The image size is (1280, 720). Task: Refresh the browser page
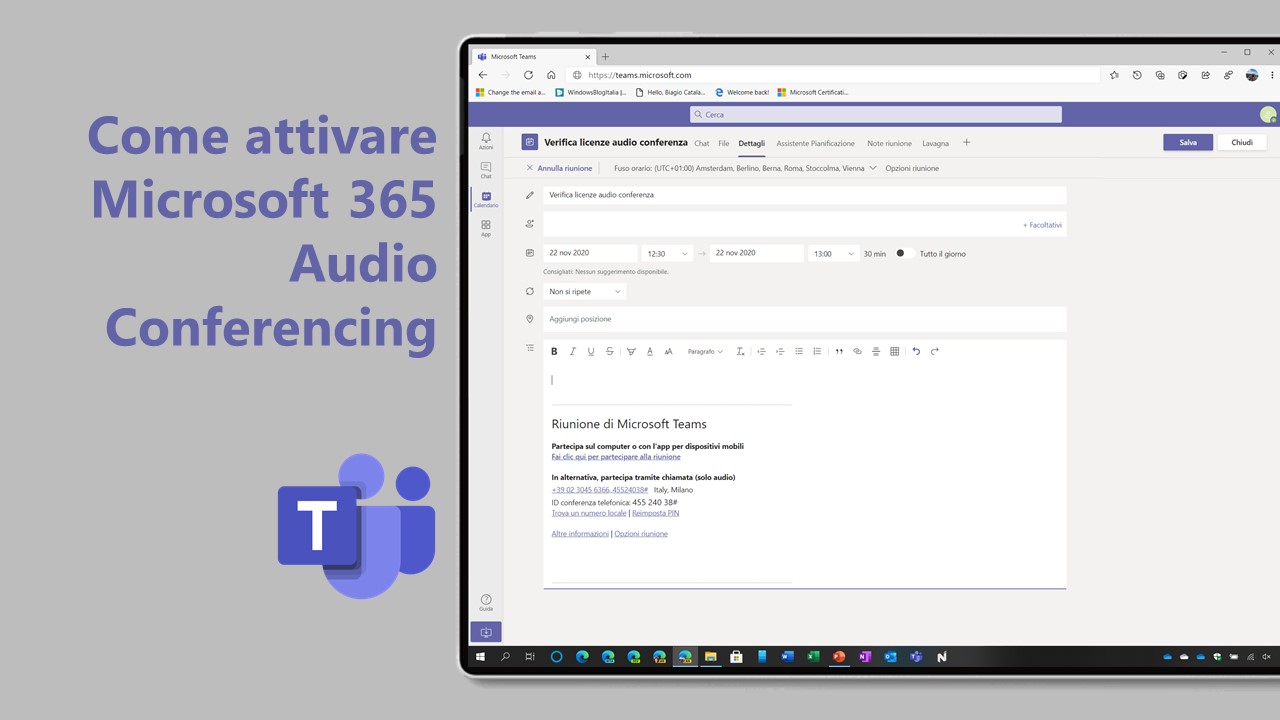(x=528, y=75)
